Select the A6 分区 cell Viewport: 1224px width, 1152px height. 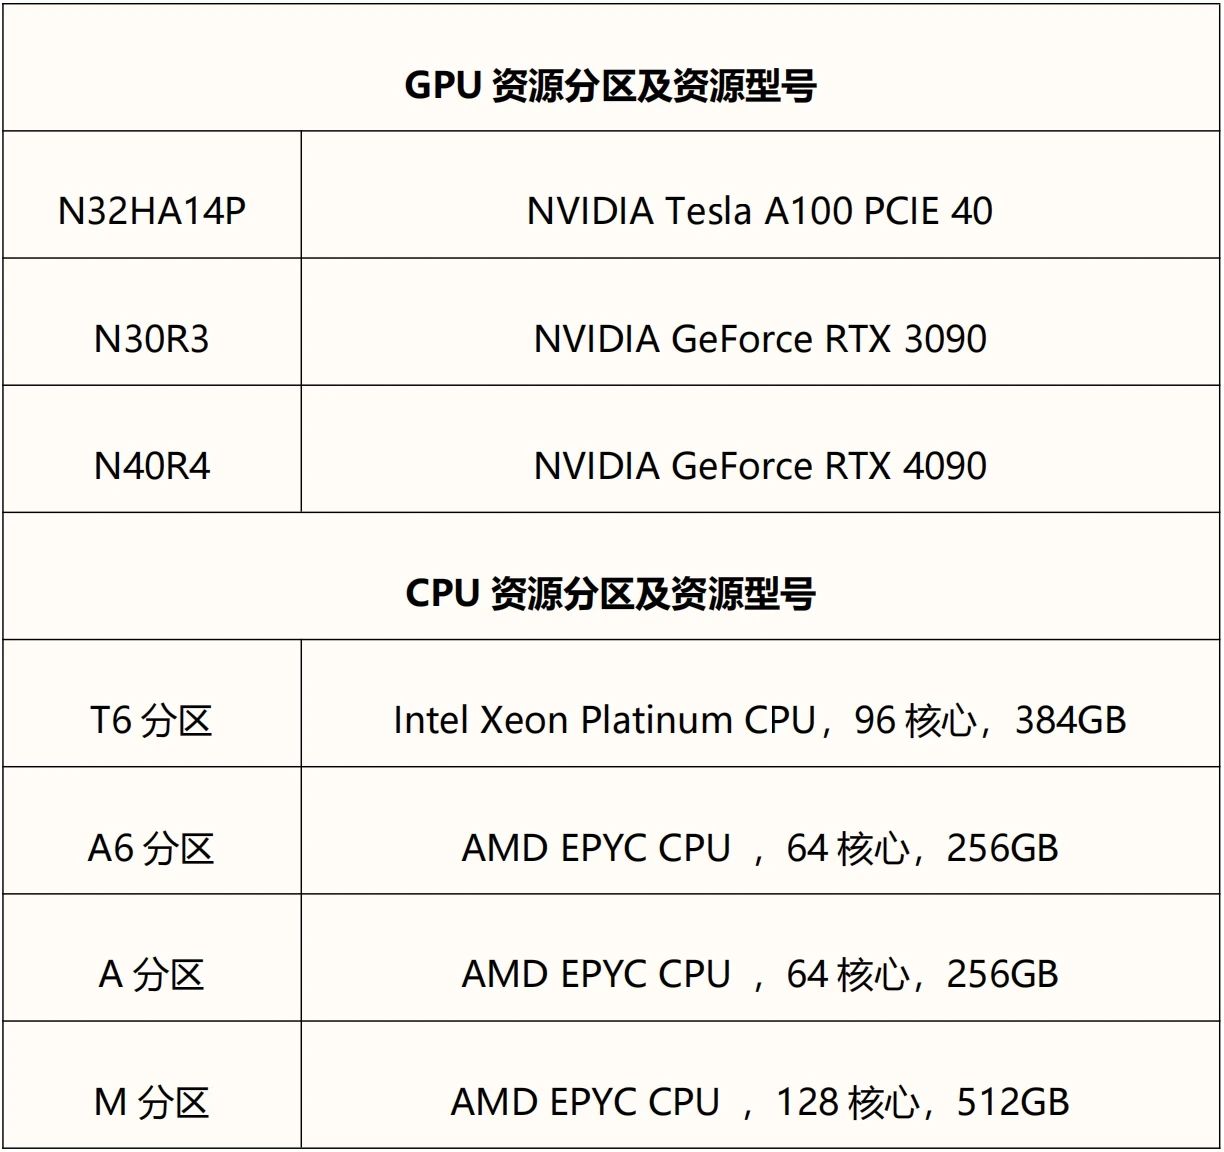[152, 848]
